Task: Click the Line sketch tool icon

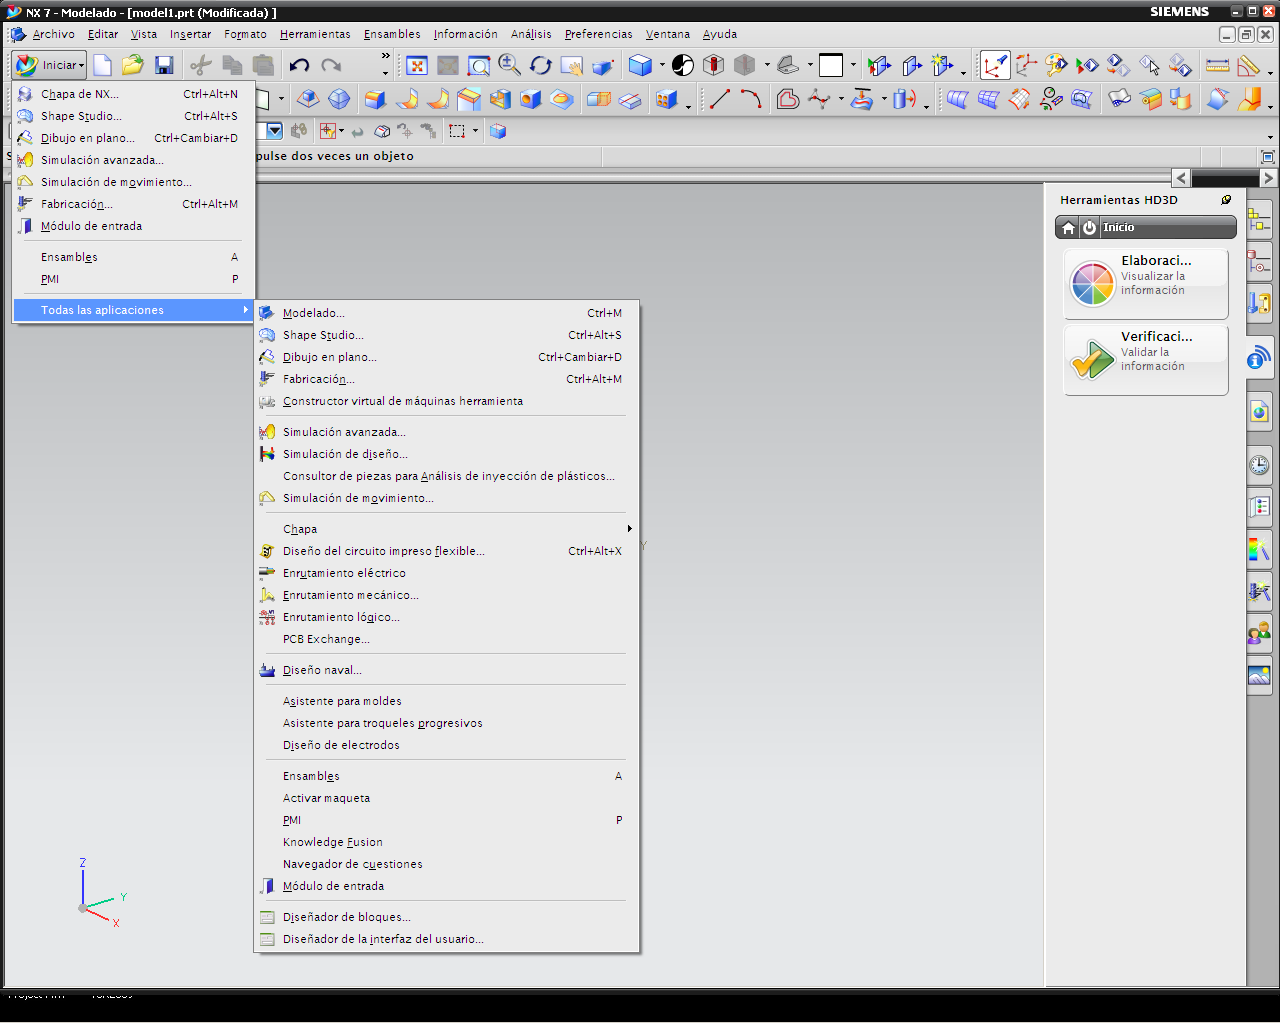Action: click(720, 99)
